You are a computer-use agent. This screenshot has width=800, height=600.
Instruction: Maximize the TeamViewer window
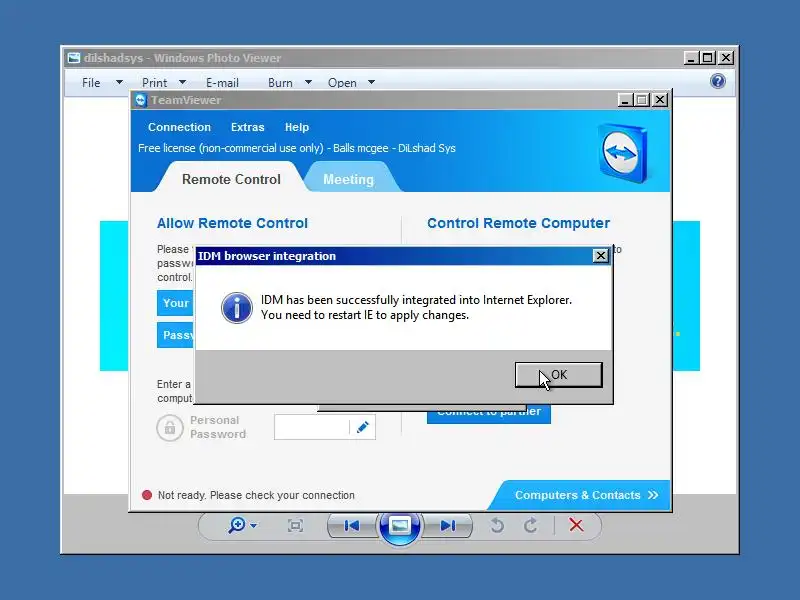(x=642, y=100)
